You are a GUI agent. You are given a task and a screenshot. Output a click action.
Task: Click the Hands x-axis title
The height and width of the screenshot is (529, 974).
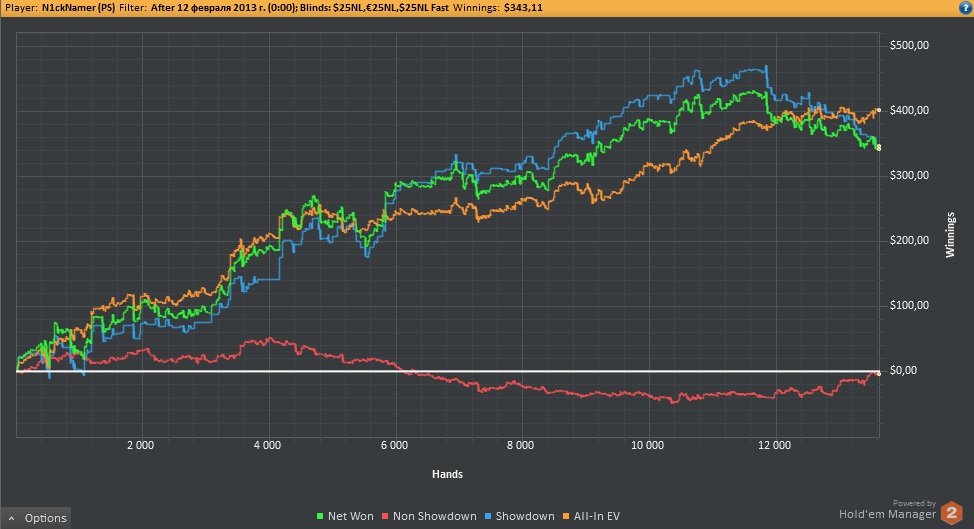448,473
